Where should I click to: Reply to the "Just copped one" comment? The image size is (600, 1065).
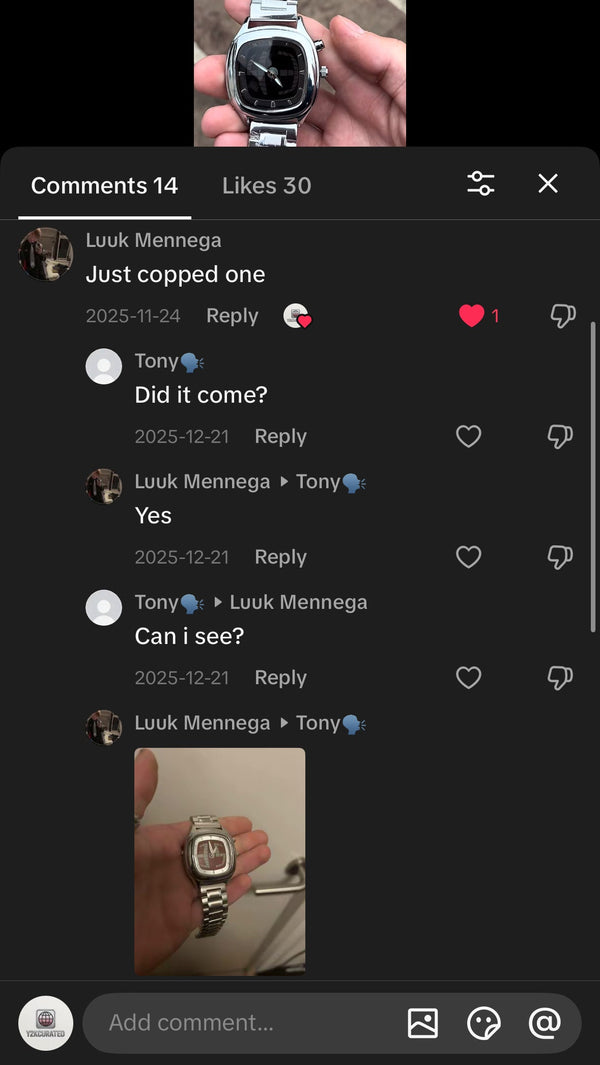click(232, 316)
